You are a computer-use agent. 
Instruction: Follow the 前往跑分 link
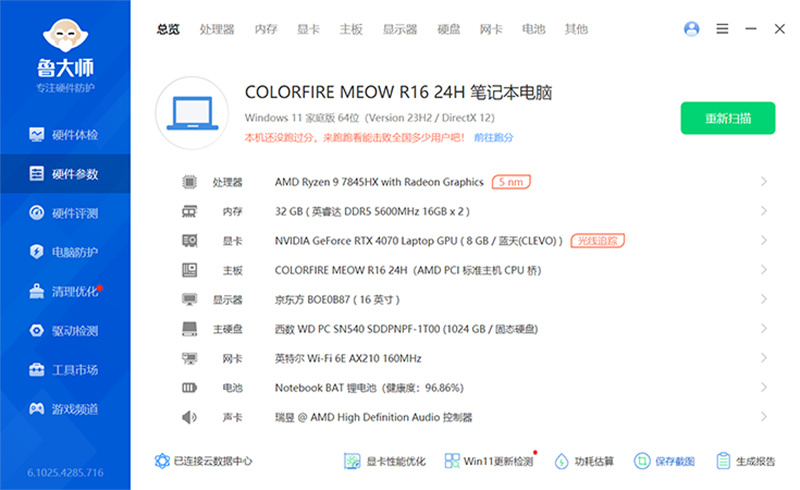pos(493,137)
